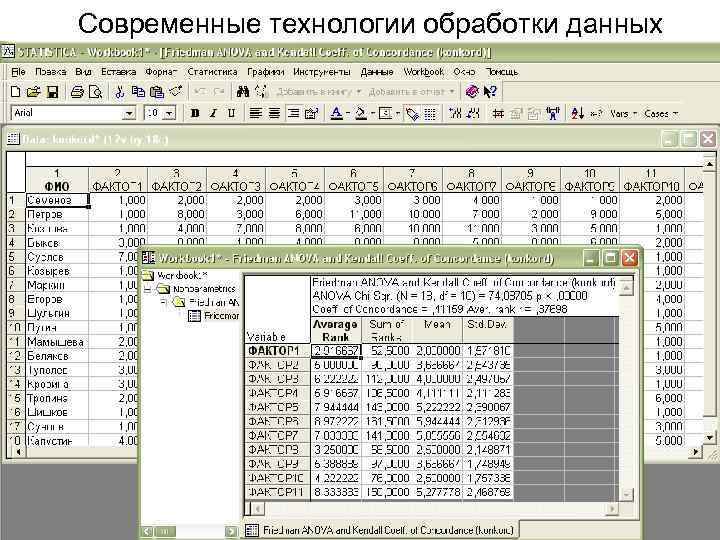Cut selection with the scissors icon
The height and width of the screenshot is (540, 720).
pyautogui.click(x=120, y=92)
